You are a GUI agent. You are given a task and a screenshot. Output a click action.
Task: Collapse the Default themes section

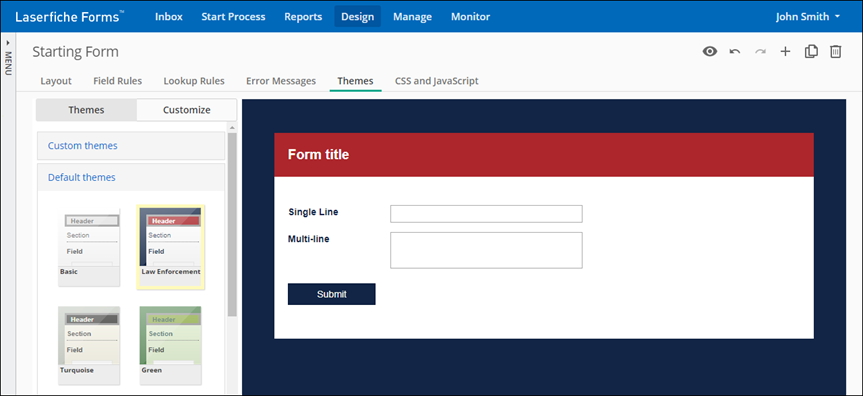tap(131, 177)
